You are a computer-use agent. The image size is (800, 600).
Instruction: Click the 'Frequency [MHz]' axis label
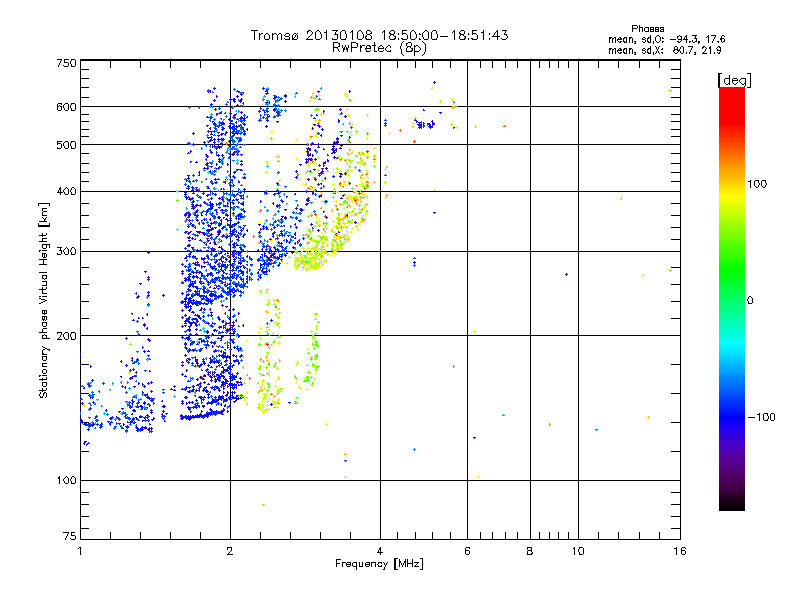(380, 564)
